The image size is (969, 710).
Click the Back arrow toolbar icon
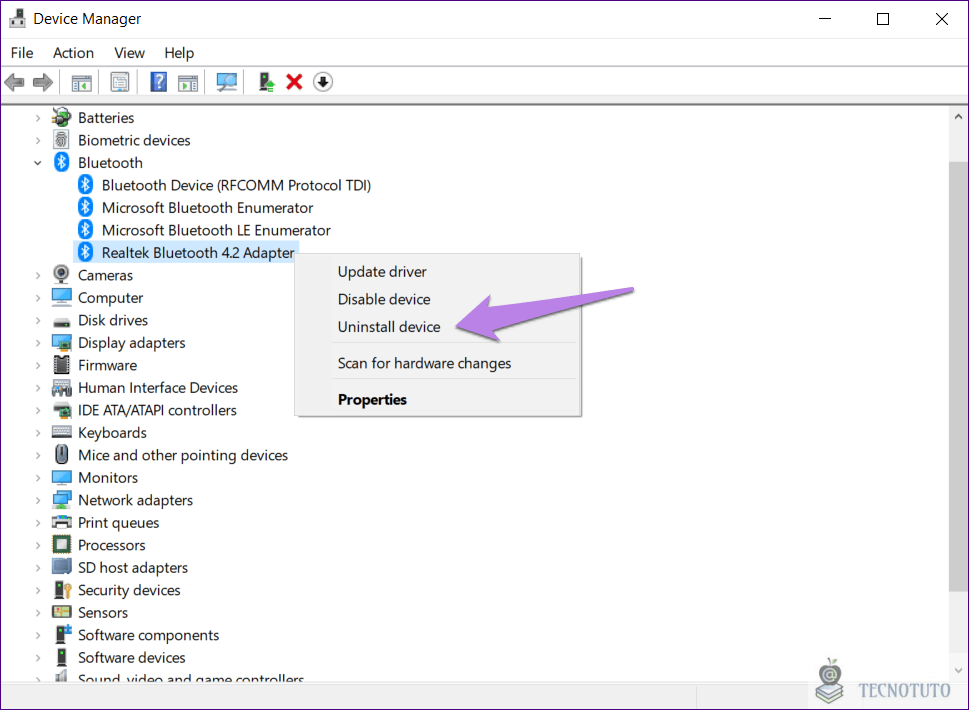click(14, 82)
